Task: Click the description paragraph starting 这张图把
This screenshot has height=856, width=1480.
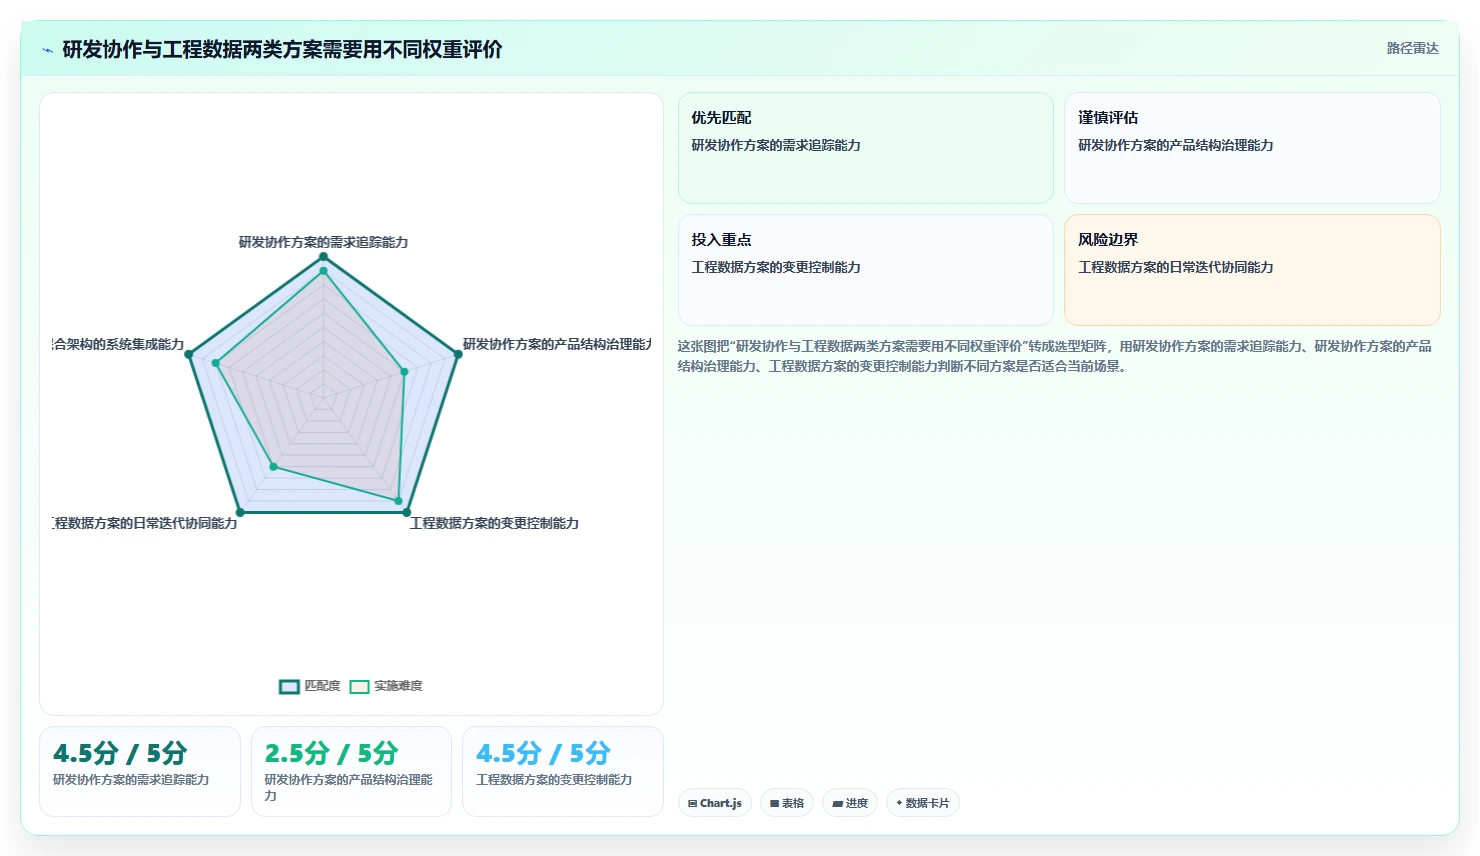Action: tap(1055, 356)
